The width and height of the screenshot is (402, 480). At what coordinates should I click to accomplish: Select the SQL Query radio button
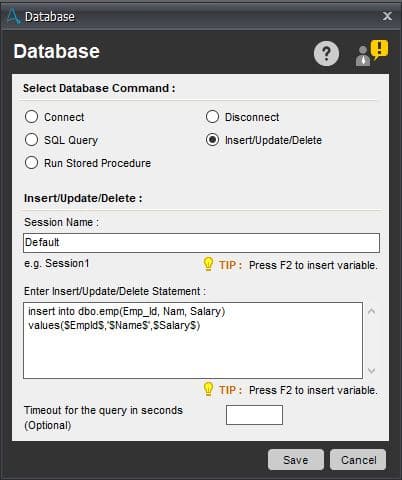tap(31, 140)
